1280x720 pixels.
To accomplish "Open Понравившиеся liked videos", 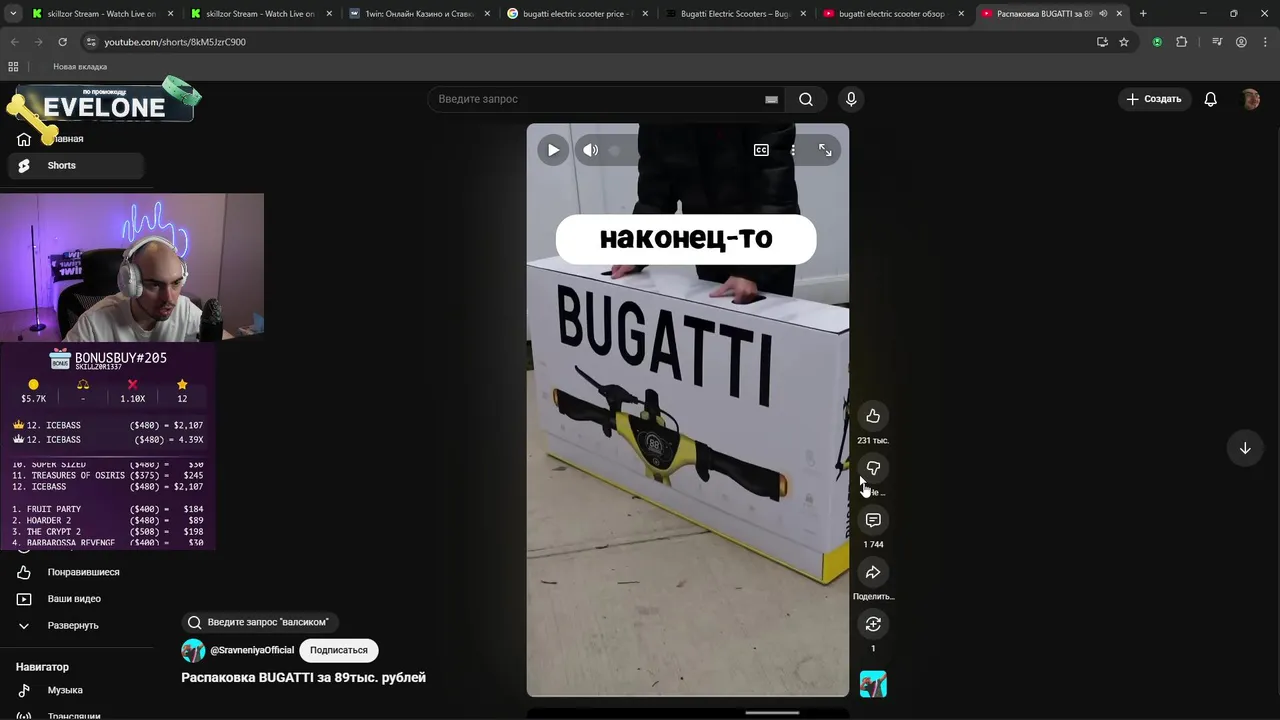I will pos(75,572).
